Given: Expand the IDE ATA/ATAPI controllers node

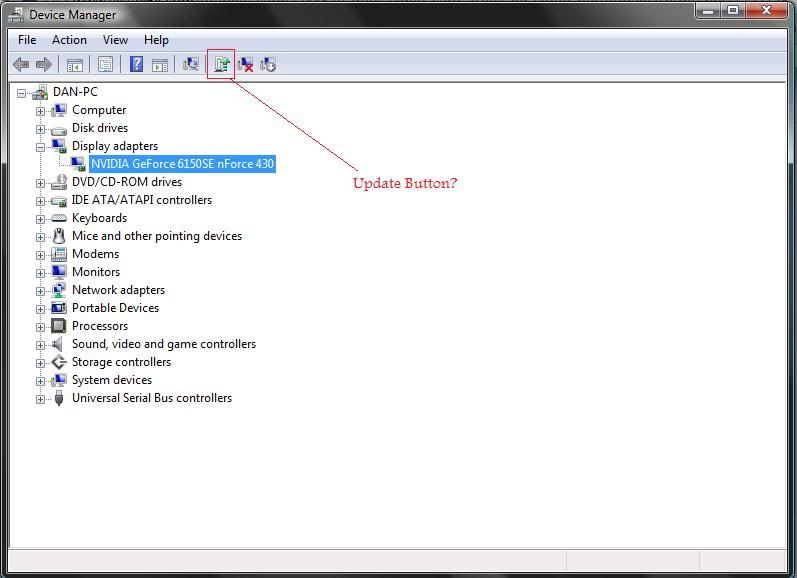Looking at the screenshot, I should [40, 201].
